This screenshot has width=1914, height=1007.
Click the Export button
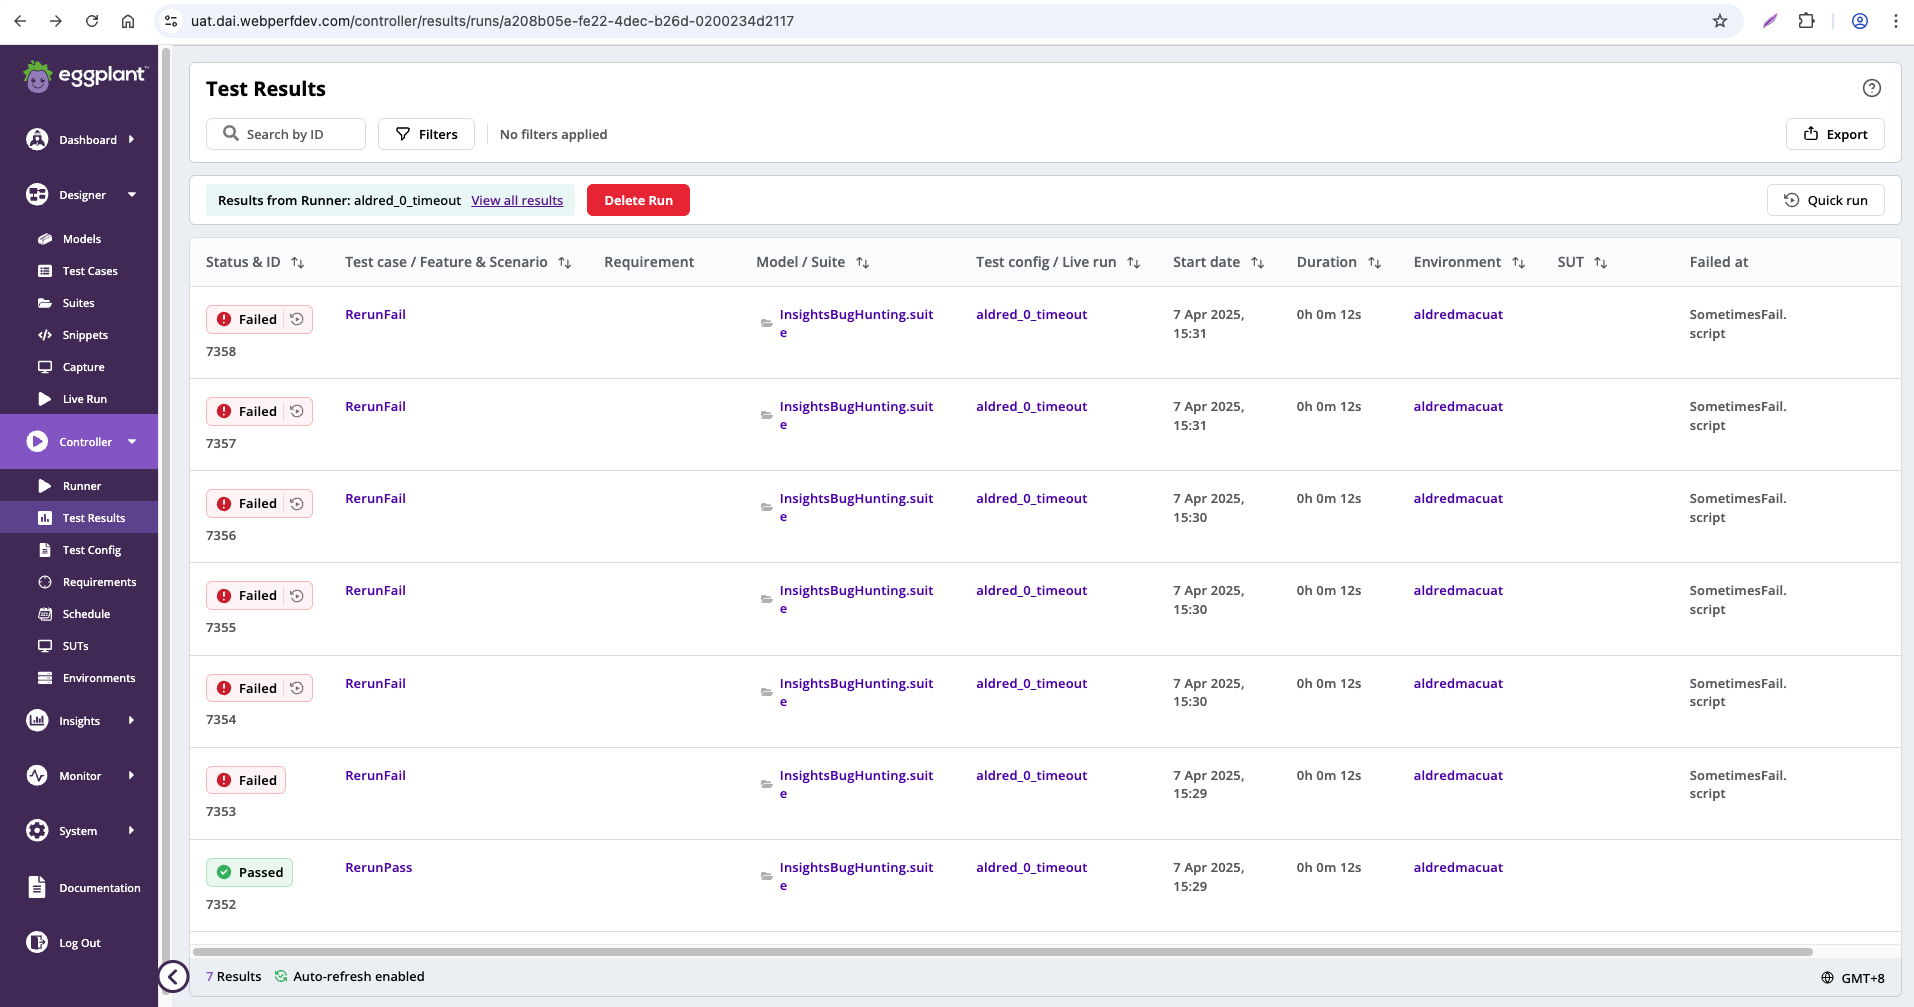pyautogui.click(x=1835, y=134)
